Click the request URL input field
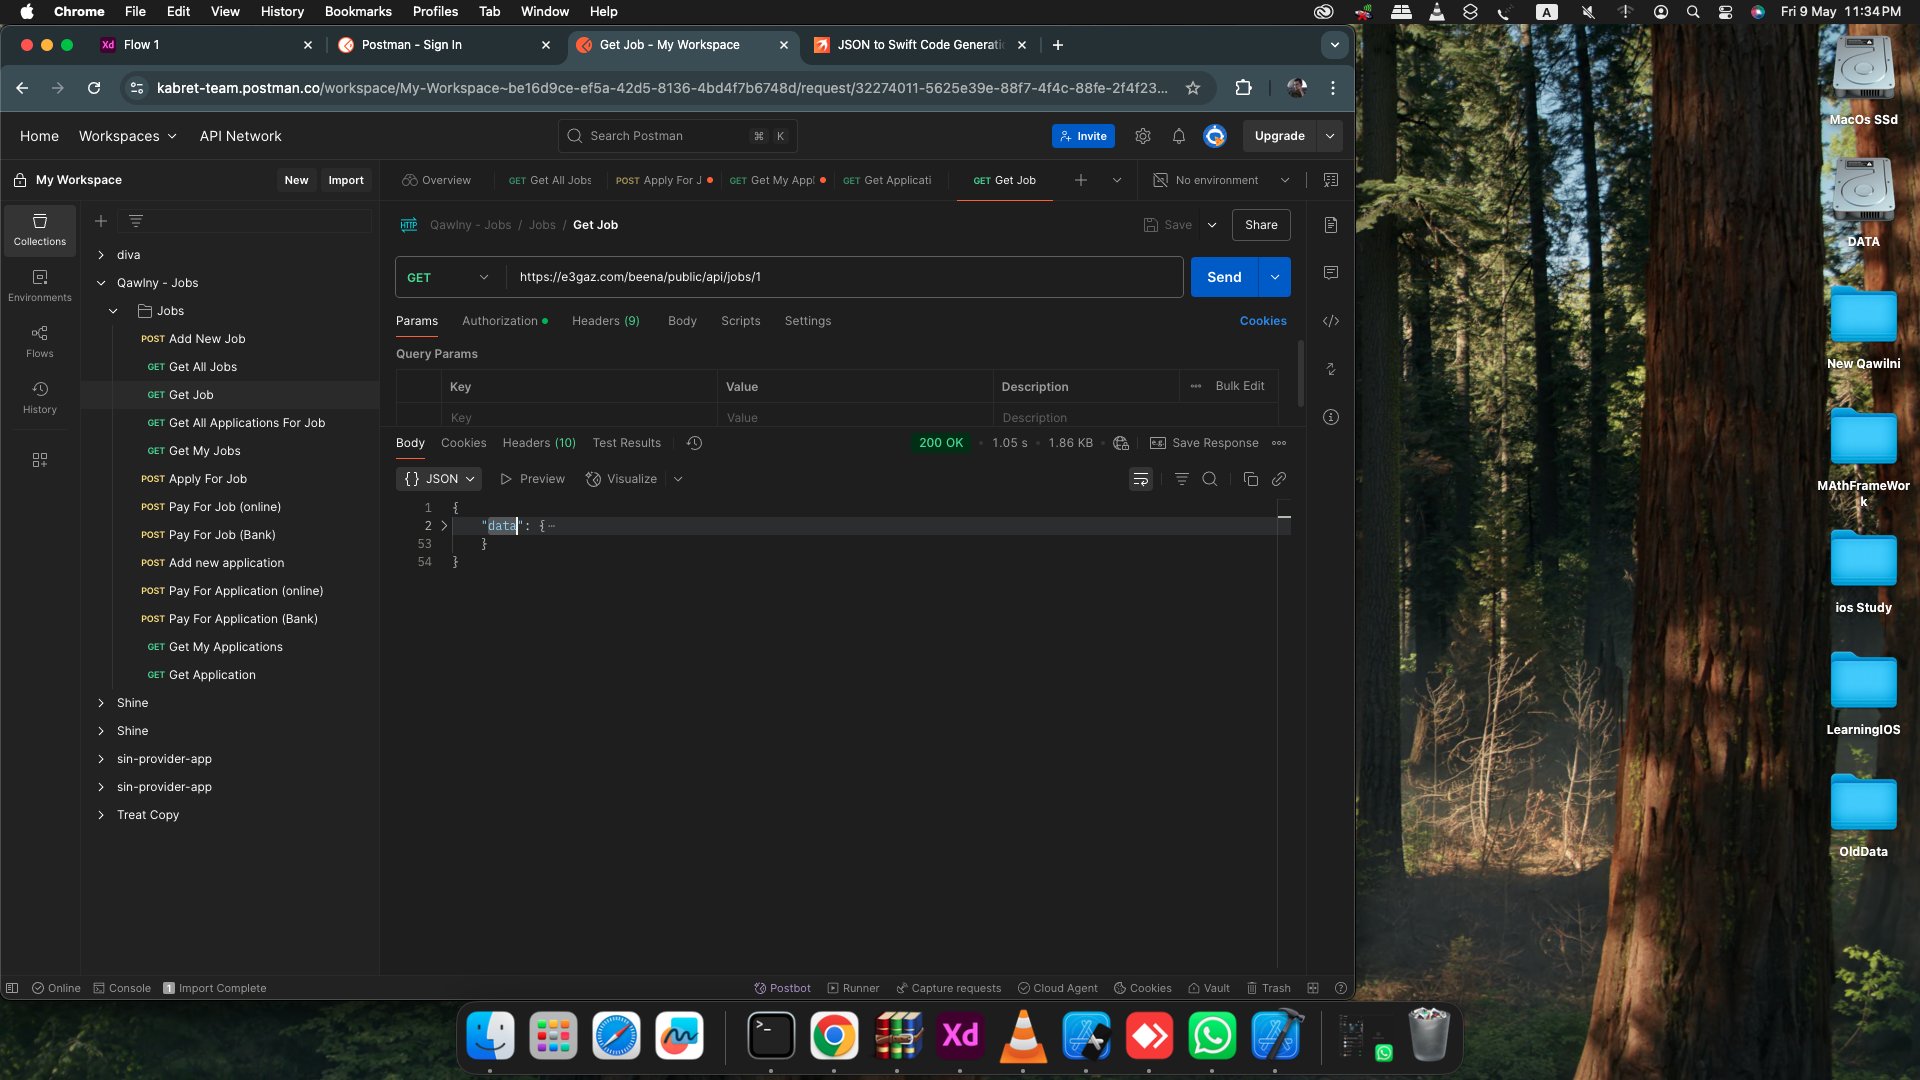This screenshot has height=1080, width=1920. 840,277
